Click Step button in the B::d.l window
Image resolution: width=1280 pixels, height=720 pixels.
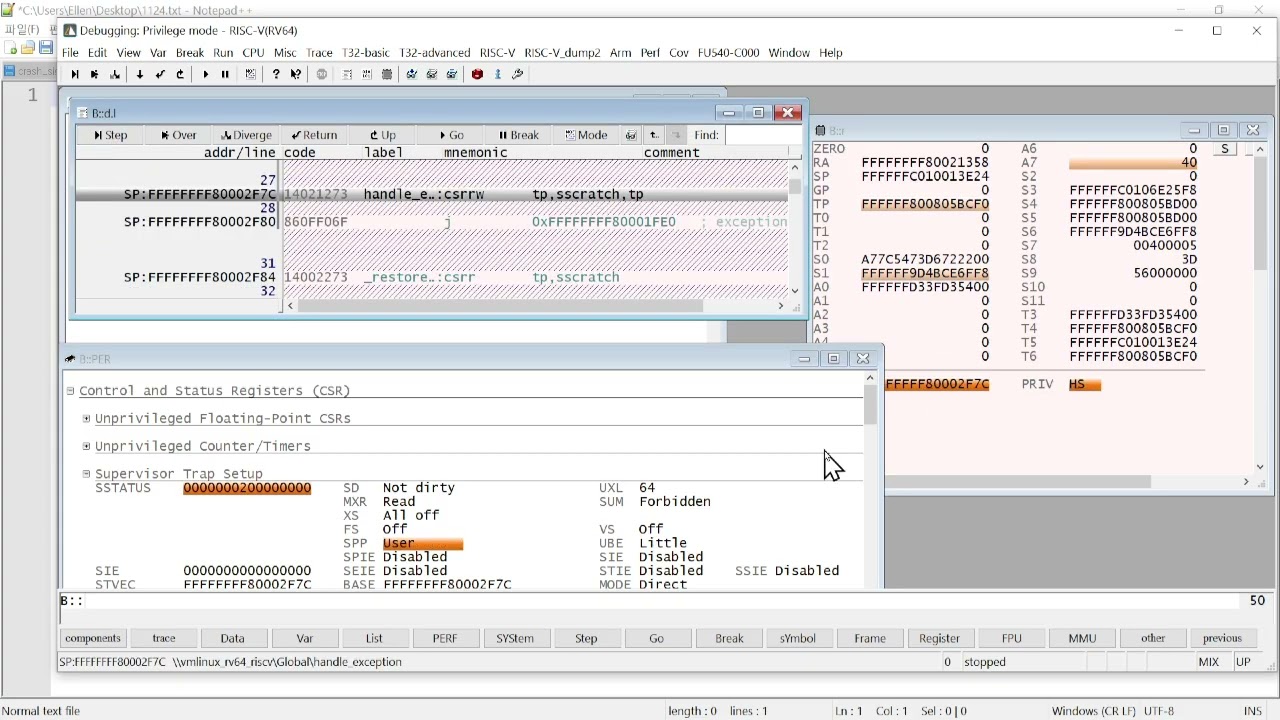pyautogui.click(x=110, y=135)
